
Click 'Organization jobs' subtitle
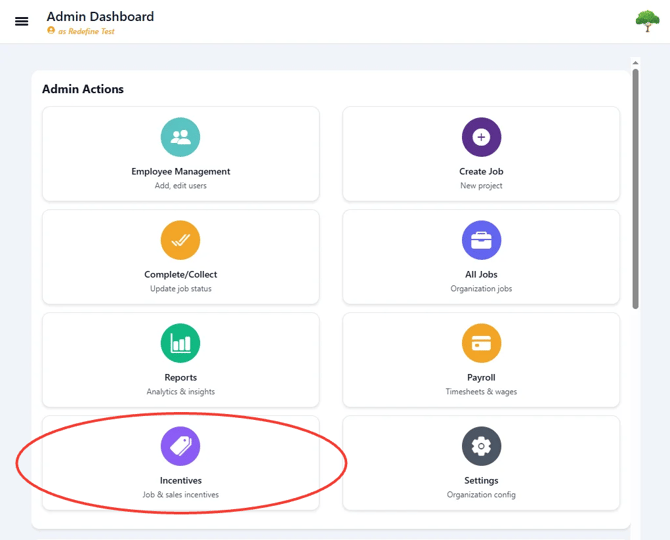coord(481,288)
